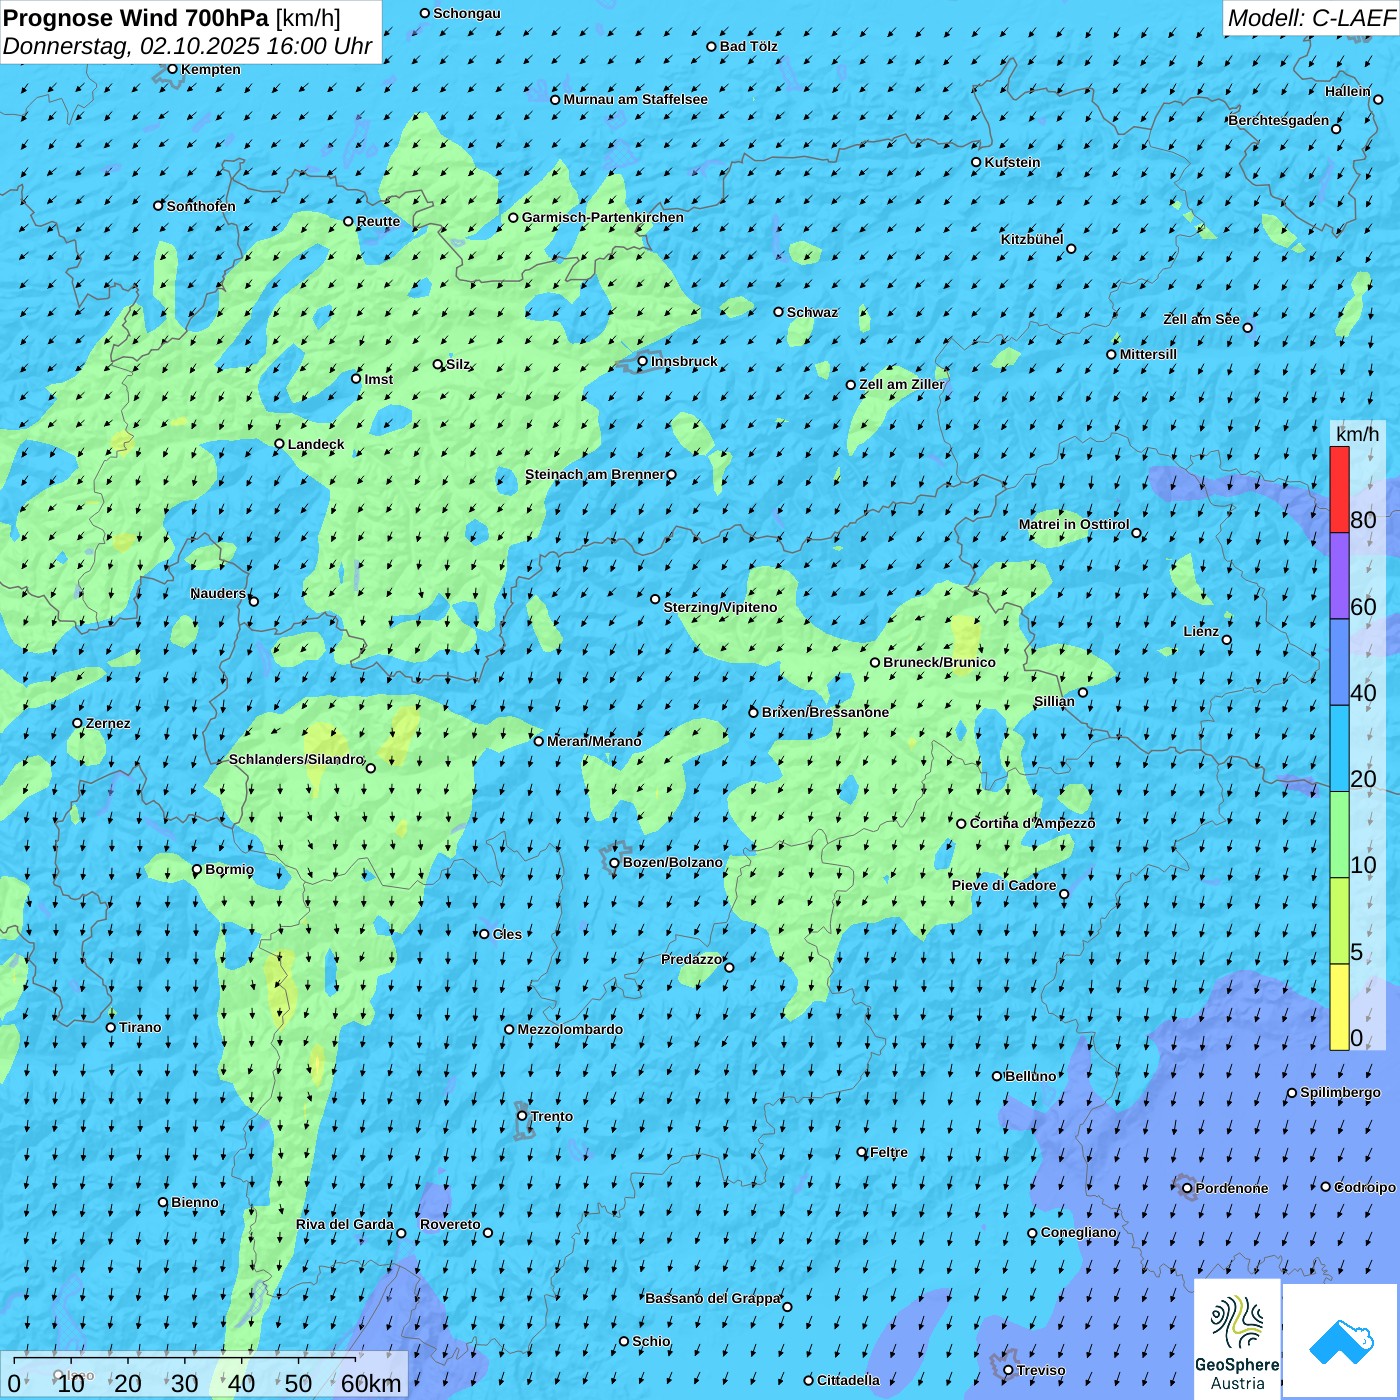Screen dimensions: 1400x1400
Task: Click the 'Sterzing/Vipiteno' label
Action: click(720, 607)
